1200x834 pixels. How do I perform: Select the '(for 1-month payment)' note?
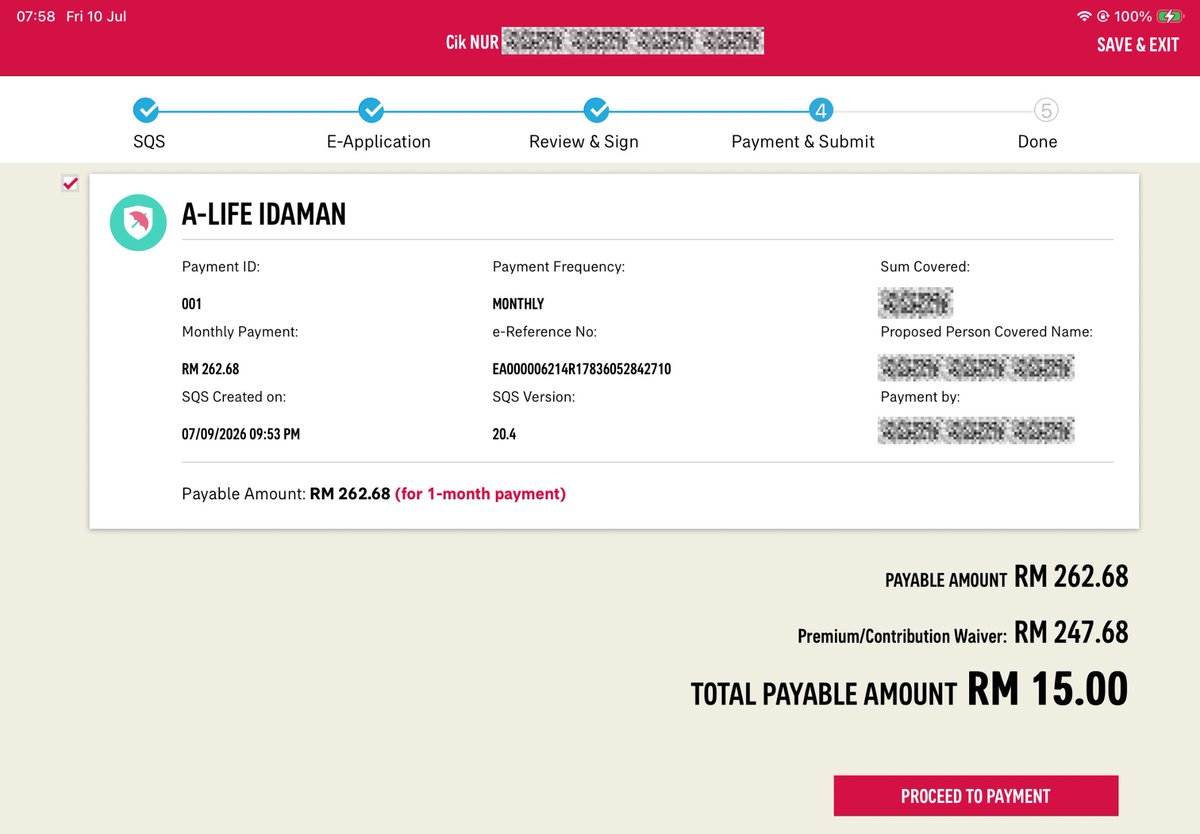click(481, 494)
